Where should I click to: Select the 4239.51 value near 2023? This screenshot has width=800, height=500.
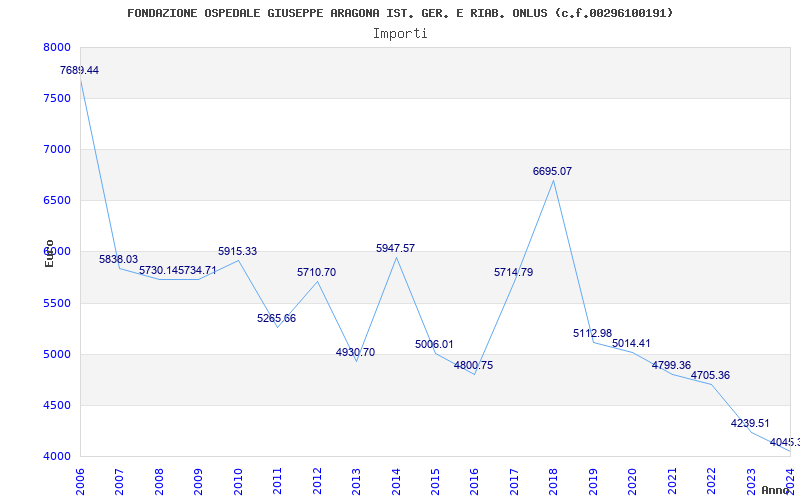point(750,423)
